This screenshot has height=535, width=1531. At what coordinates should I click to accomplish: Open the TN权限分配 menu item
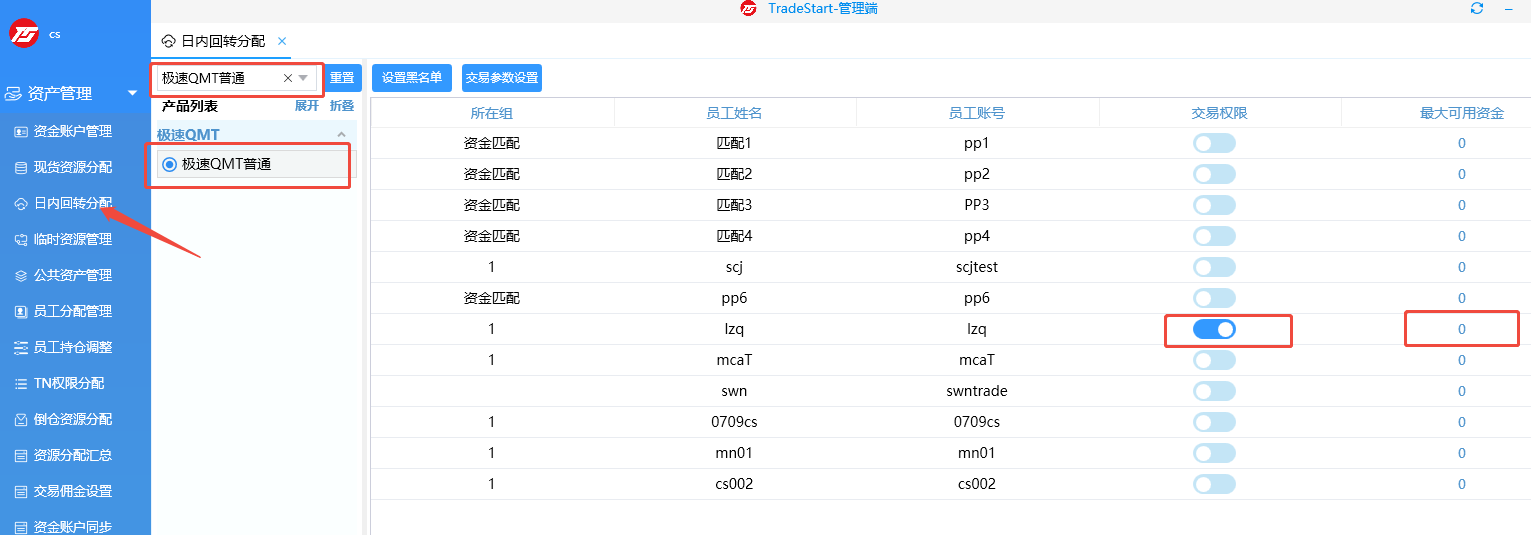pyautogui.click(x=68, y=383)
